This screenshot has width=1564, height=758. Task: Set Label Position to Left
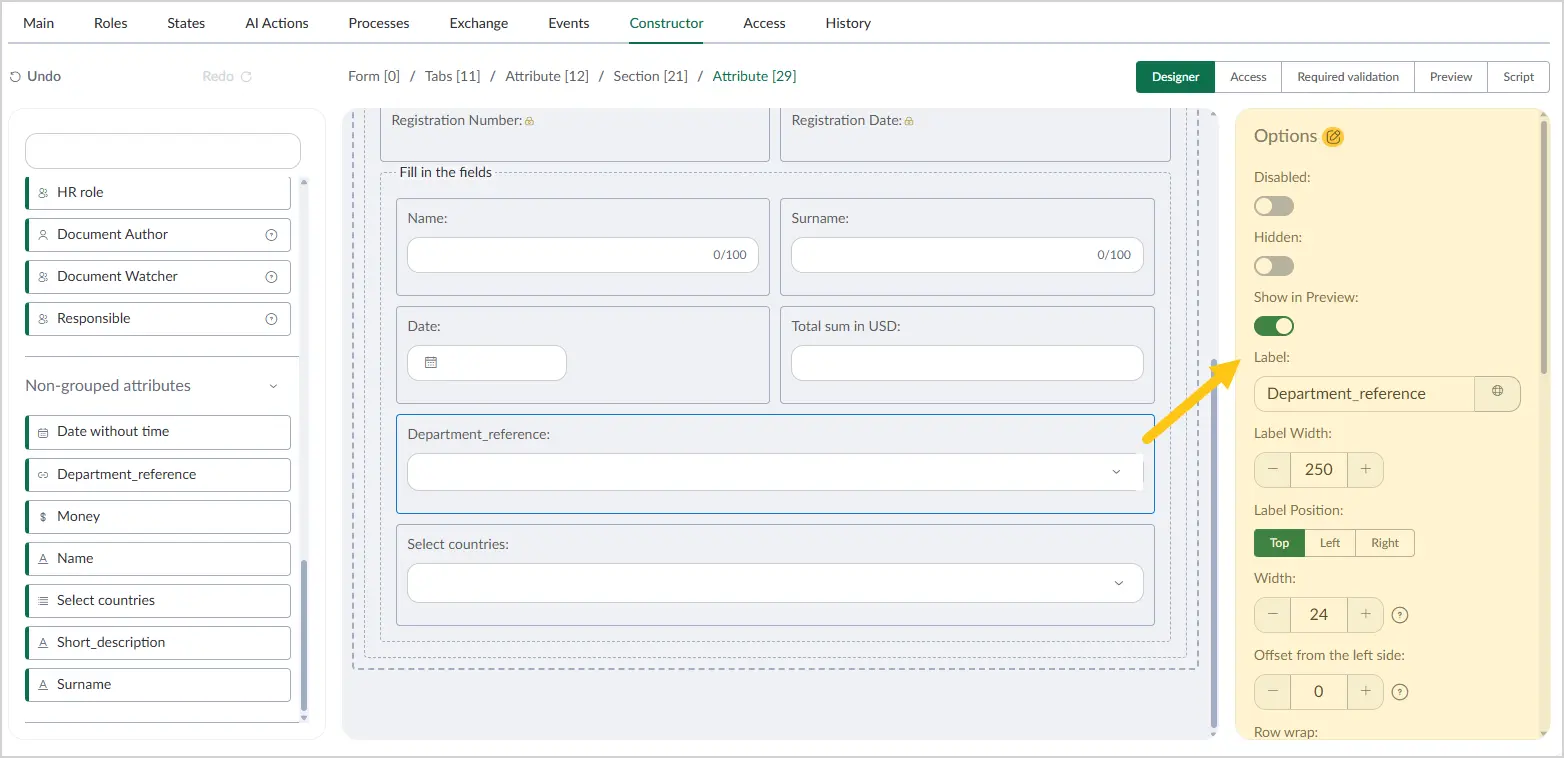click(x=1330, y=543)
